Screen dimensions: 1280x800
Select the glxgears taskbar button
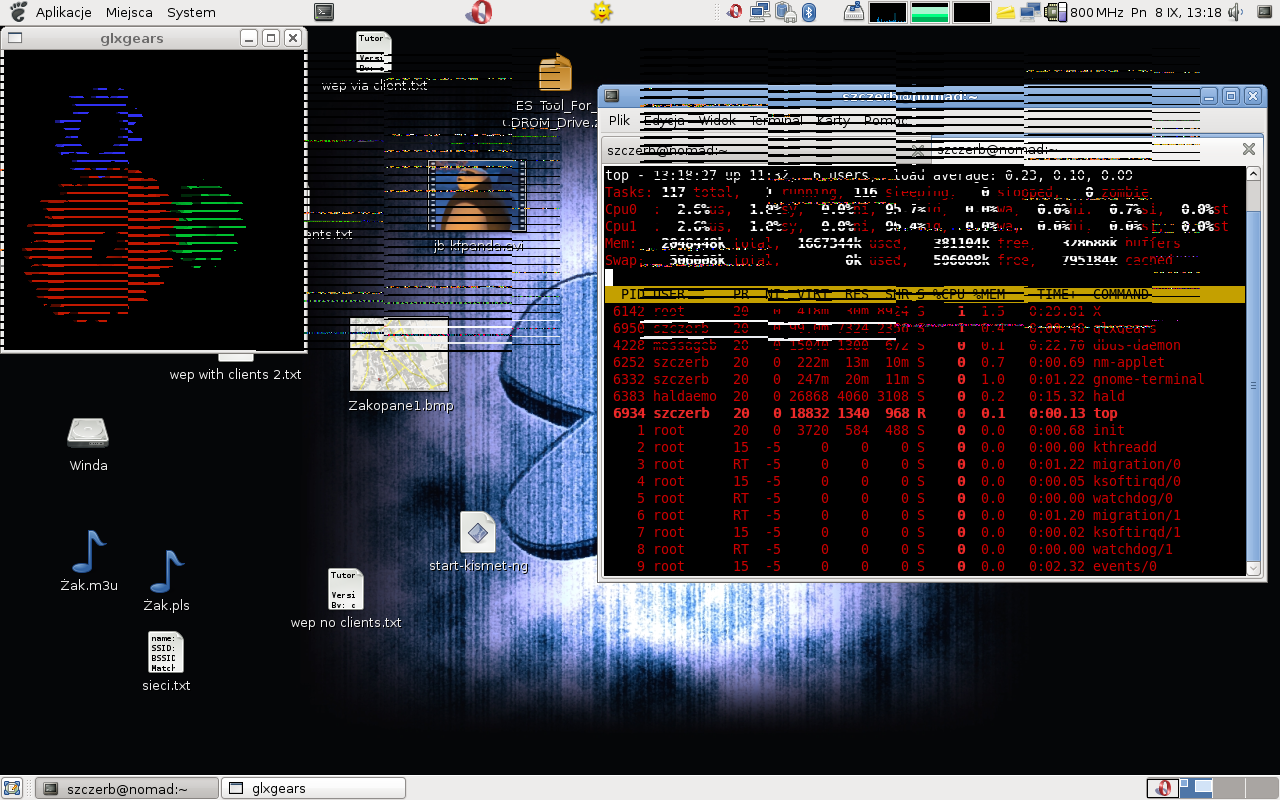tap(313, 788)
